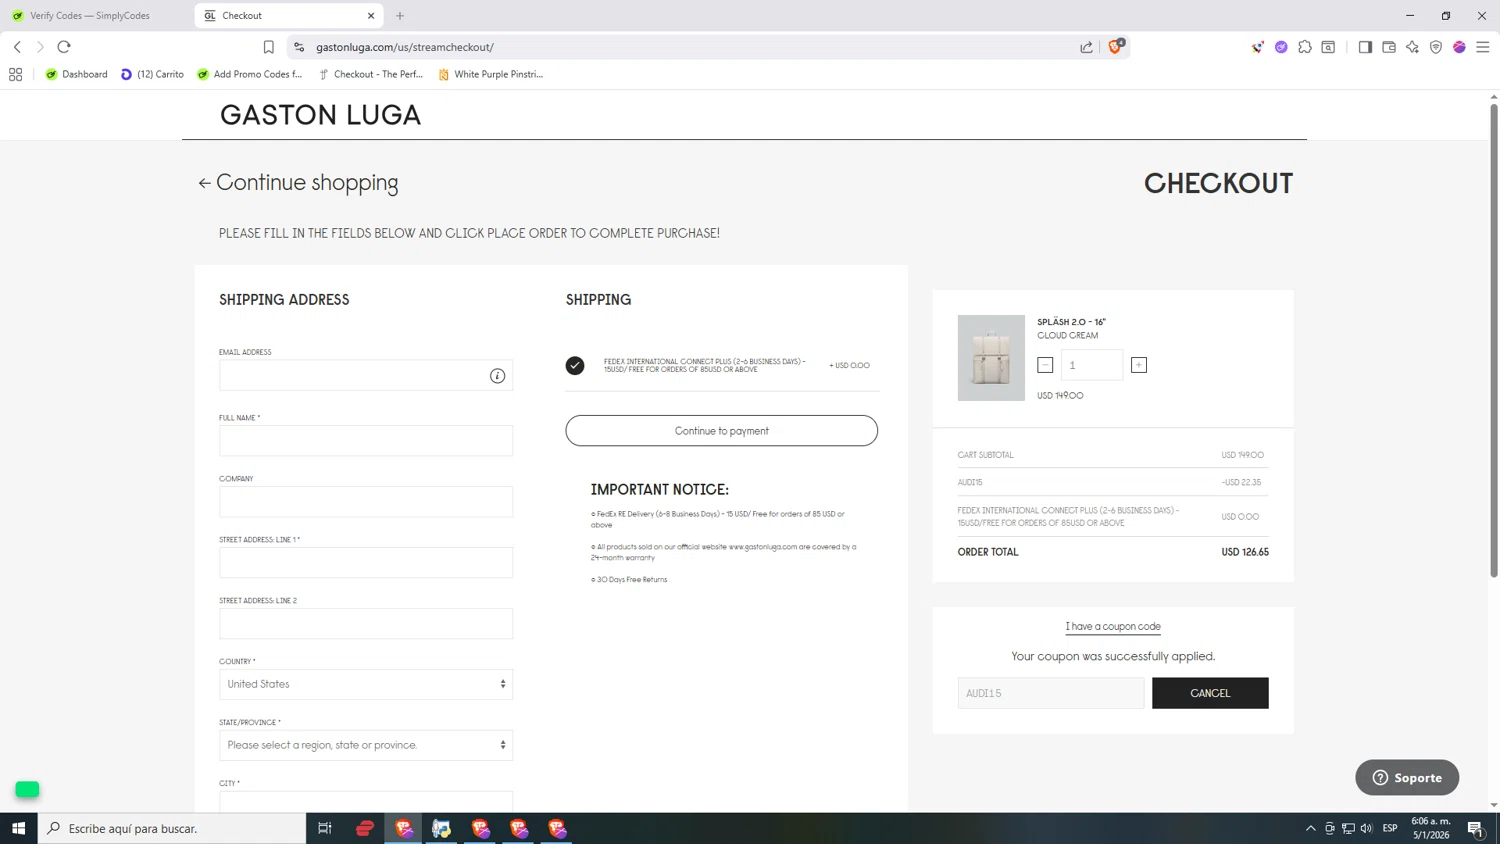Screen dimensions: 1500x844
Task: Open the red app taskbar icon
Action: click(x=365, y=828)
